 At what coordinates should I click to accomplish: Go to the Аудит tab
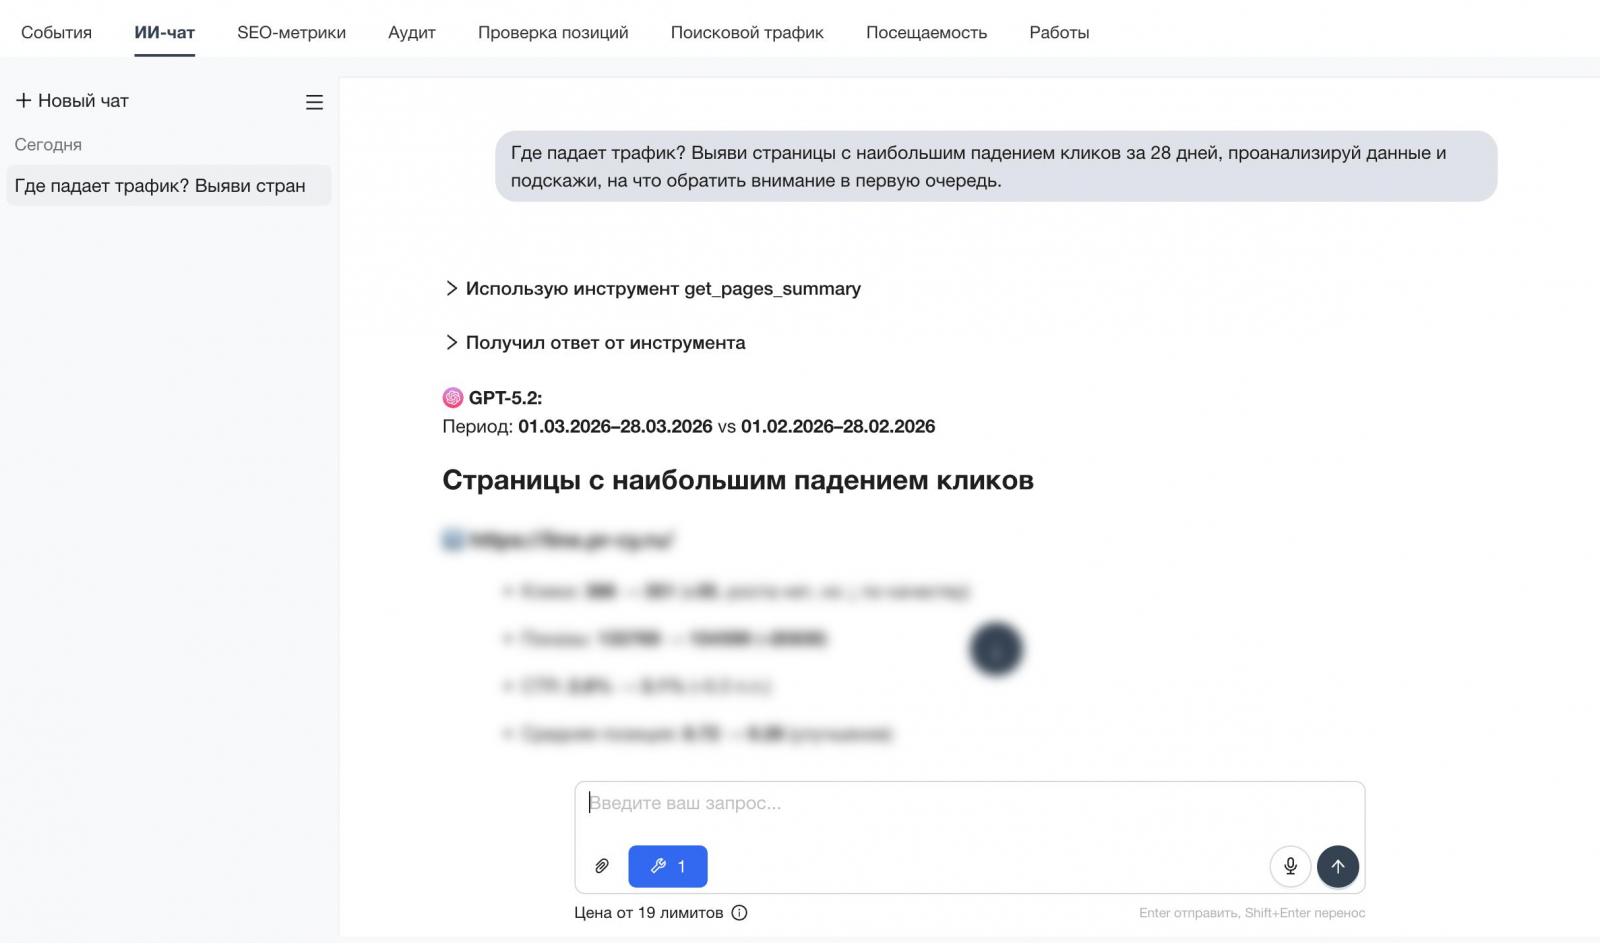[412, 32]
